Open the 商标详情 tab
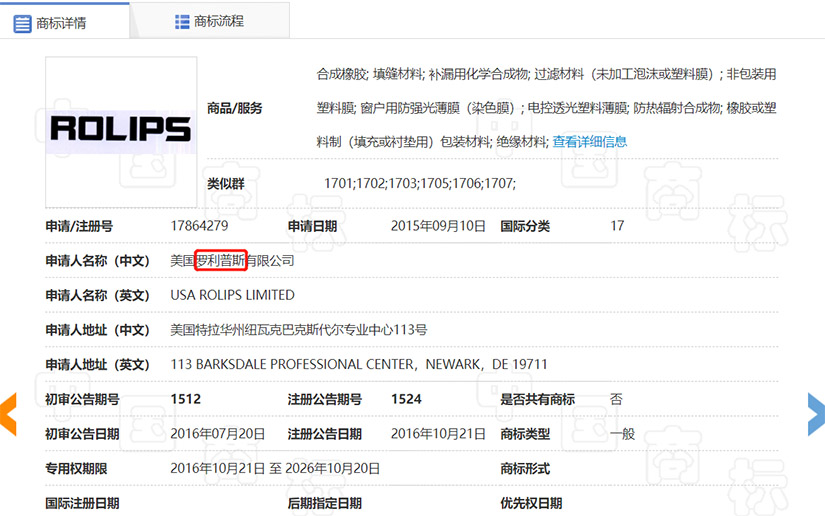 point(61,22)
